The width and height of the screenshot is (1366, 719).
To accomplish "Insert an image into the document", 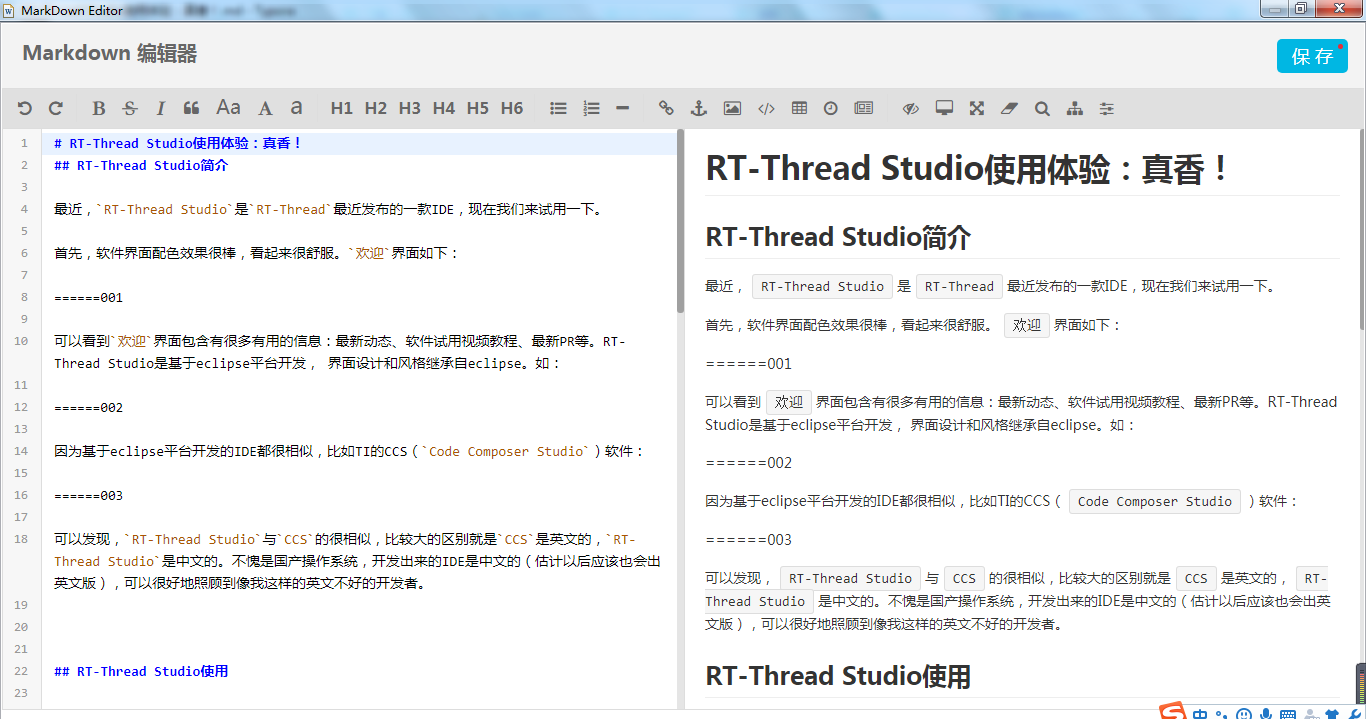I will click(x=731, y=107).
